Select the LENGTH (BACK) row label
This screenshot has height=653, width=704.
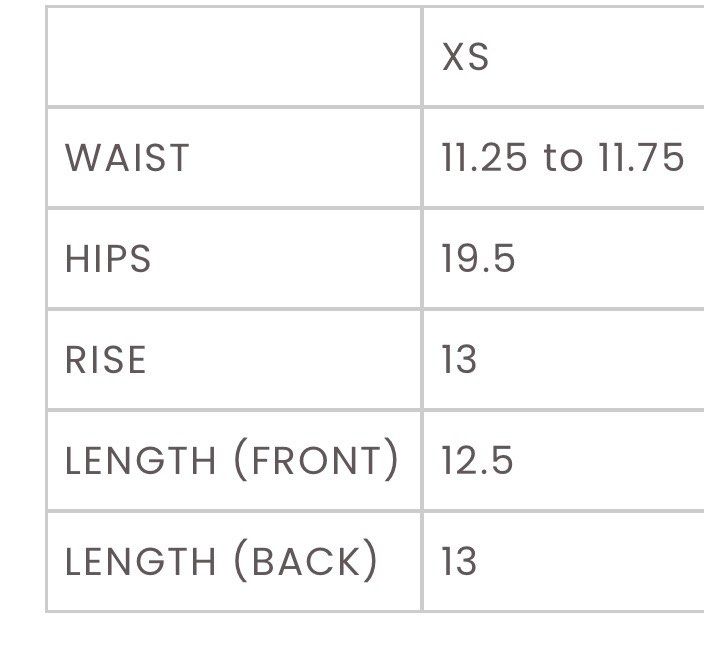221,561
